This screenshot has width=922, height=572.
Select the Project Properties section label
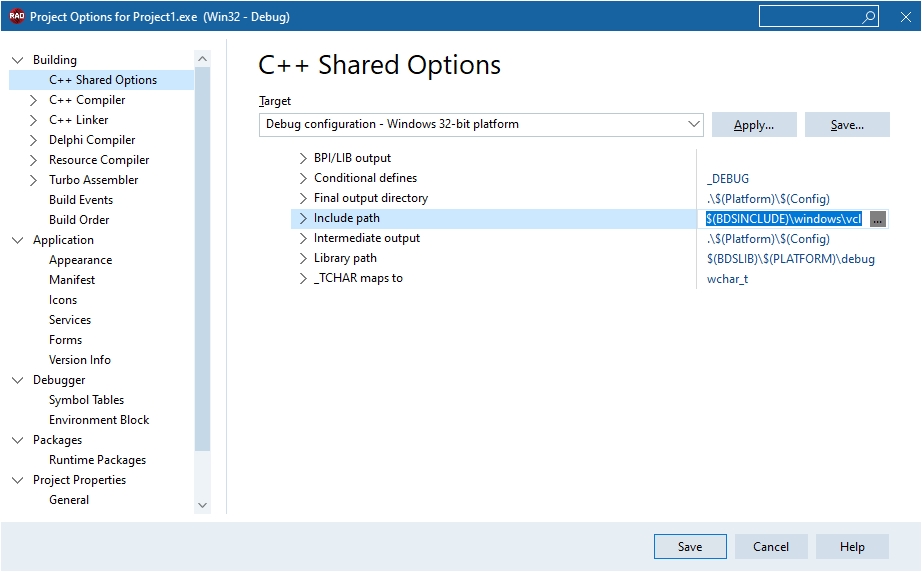tap(79, 480)
